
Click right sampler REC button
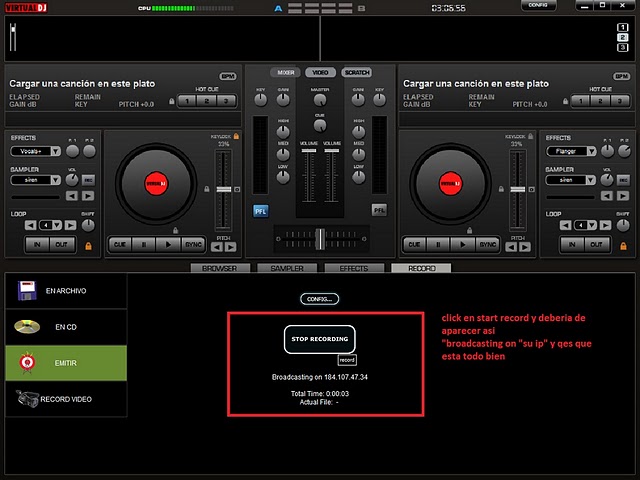[623, 180]
